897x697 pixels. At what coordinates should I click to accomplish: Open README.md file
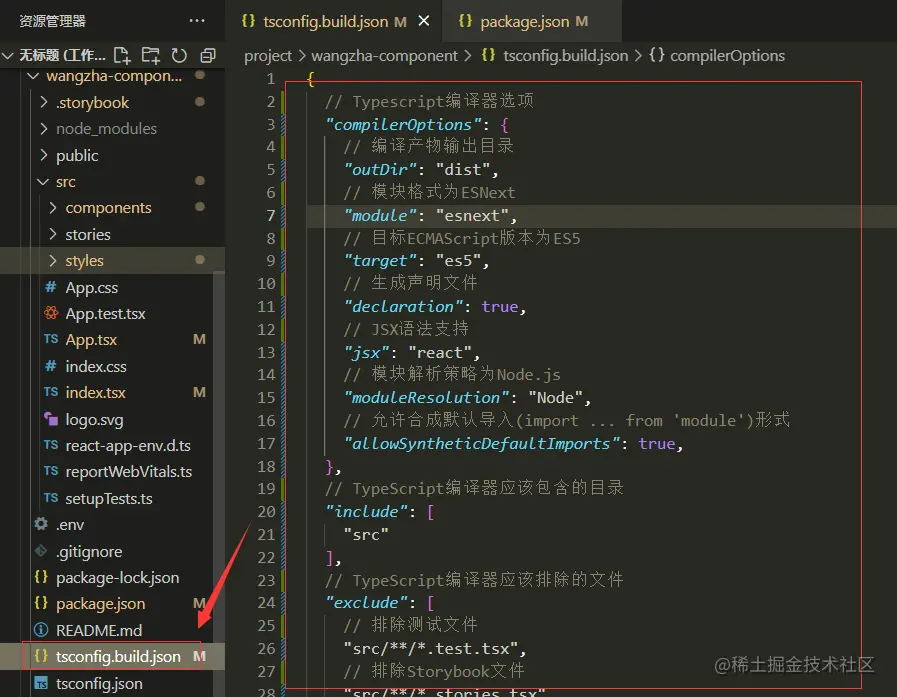pyautogui.click(x=98, y=631)
